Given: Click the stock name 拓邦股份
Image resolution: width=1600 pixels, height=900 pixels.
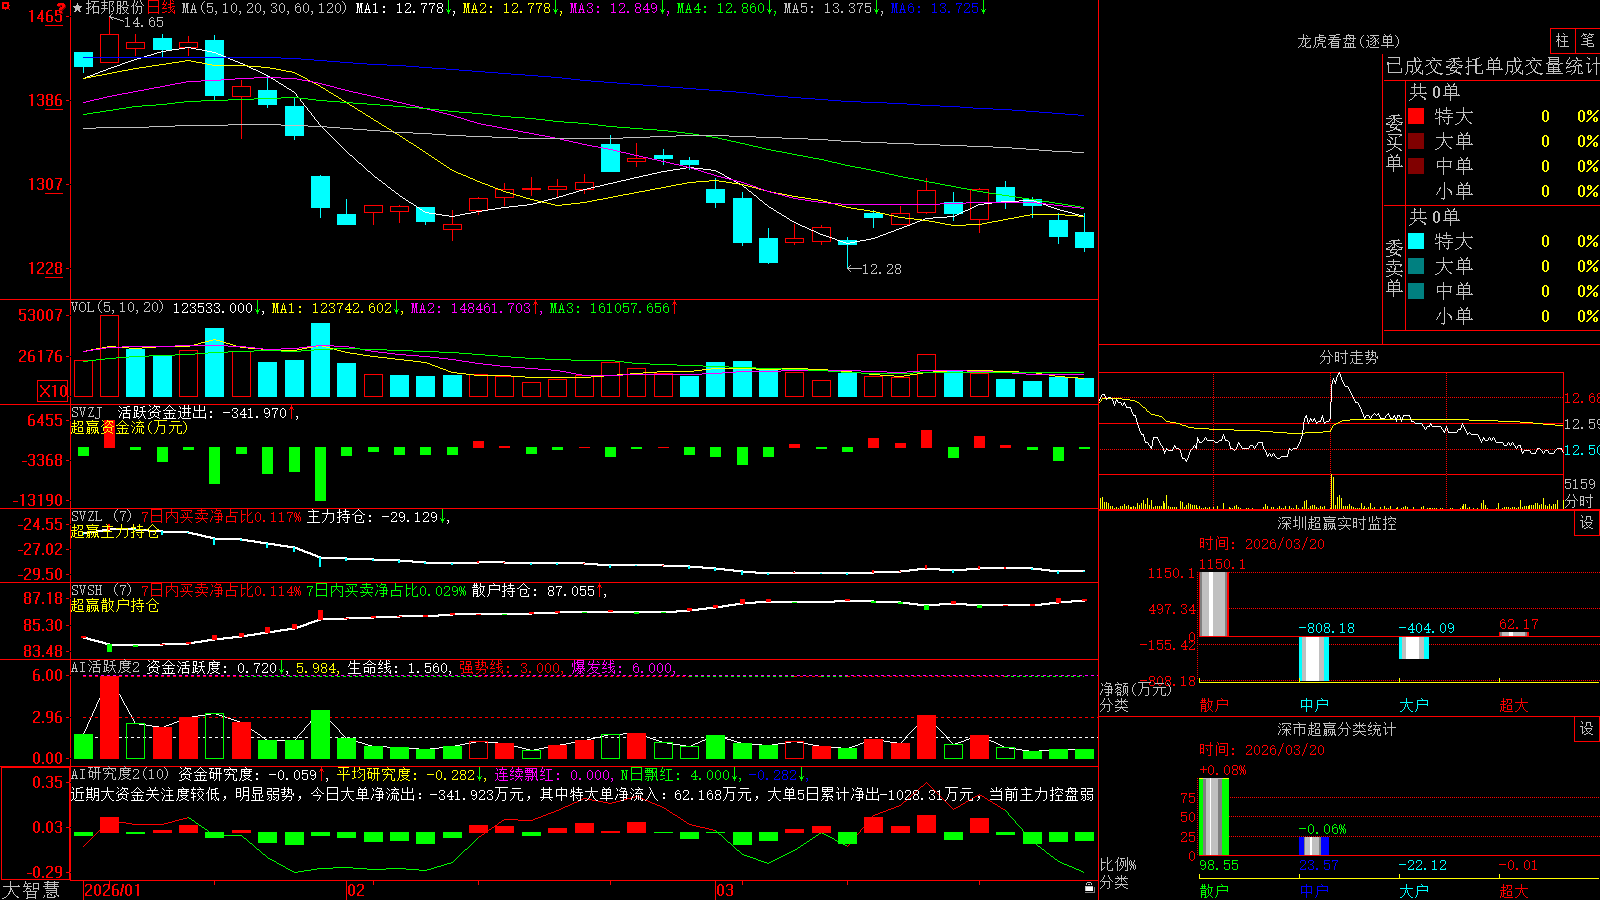Looking at the screenshot, I should click(115, 8).
